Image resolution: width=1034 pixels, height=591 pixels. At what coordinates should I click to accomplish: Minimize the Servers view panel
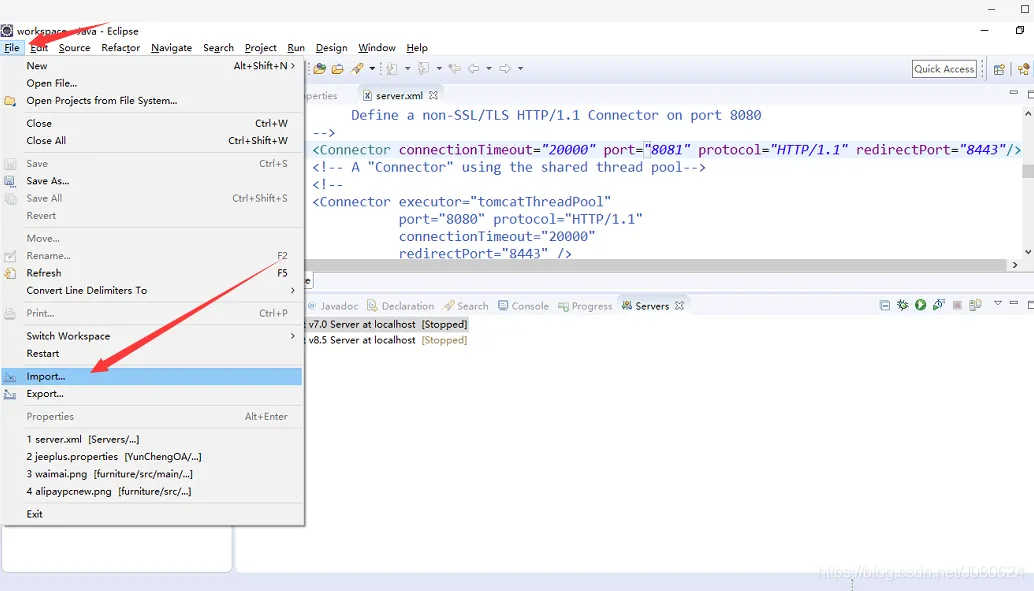[x=1014, y=303]
